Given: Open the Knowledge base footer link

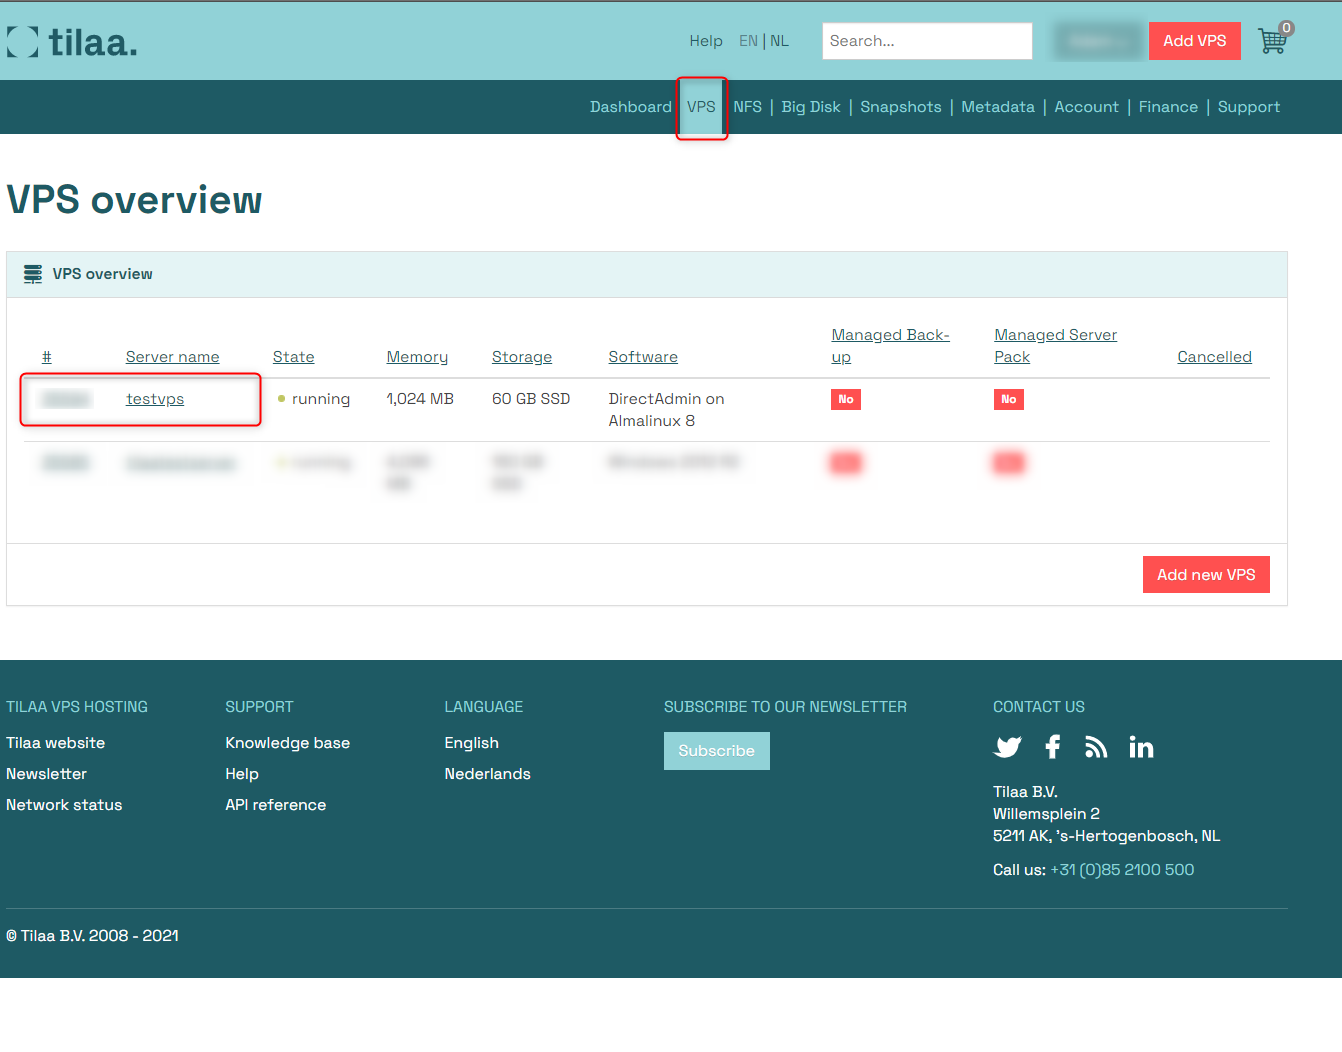Looking at the screenshot, I should [x=287, y=743].
